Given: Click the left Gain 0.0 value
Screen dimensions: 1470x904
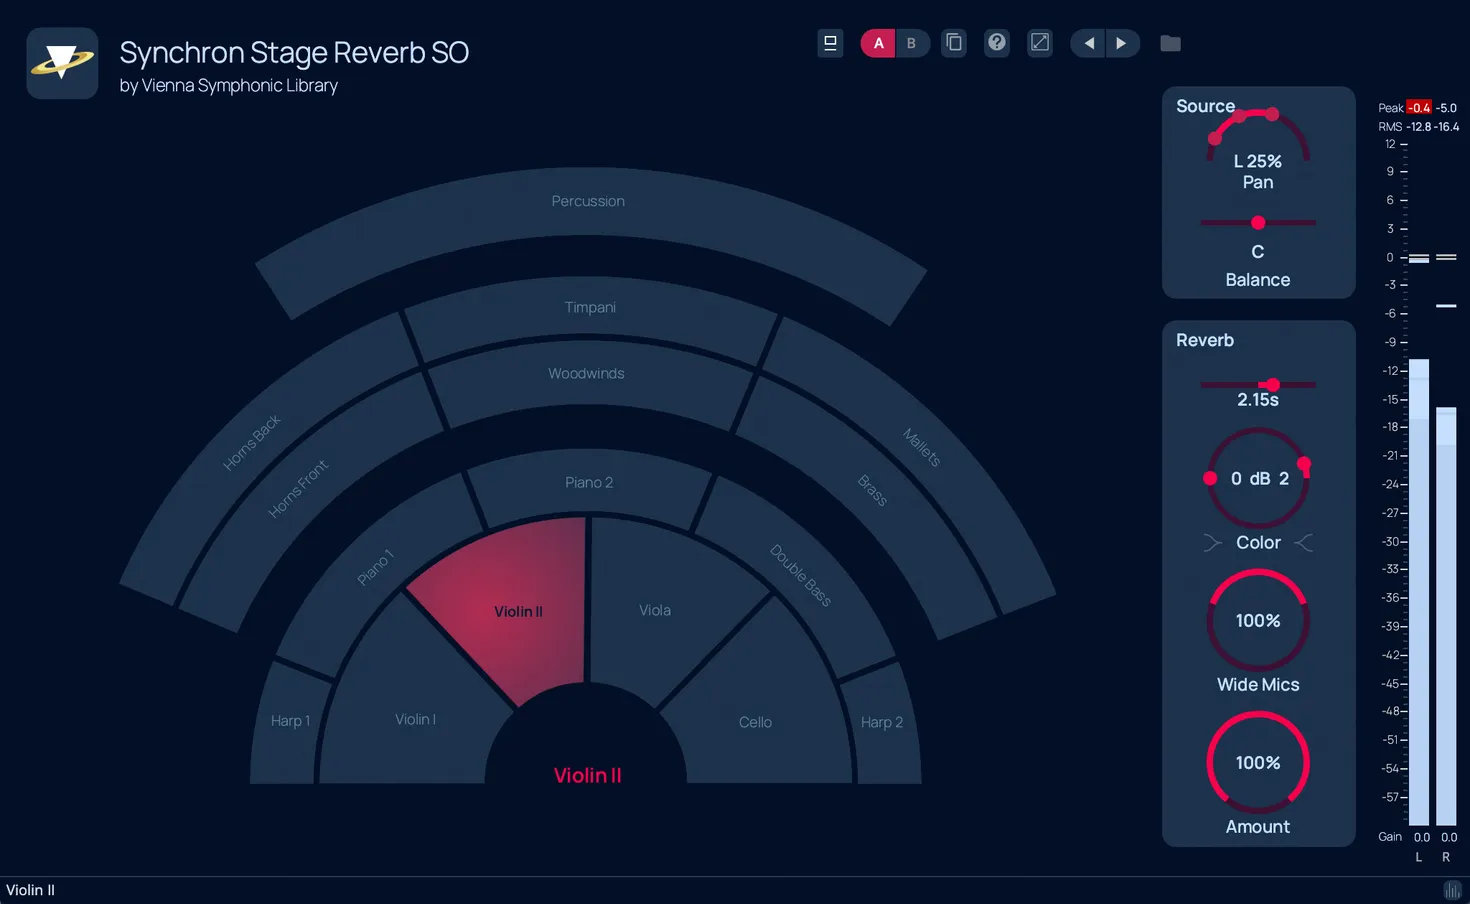Looking at the screenshot, I should (x=1421, y=837).
